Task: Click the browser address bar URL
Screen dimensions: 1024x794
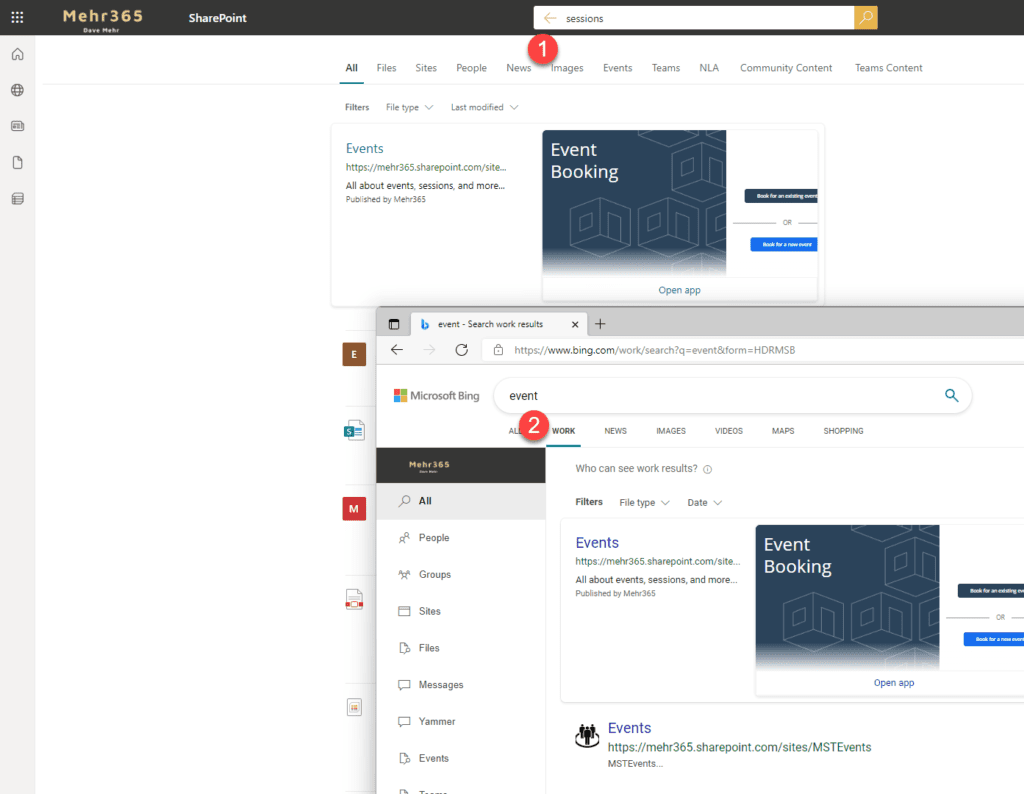Action: pos(654,350)
